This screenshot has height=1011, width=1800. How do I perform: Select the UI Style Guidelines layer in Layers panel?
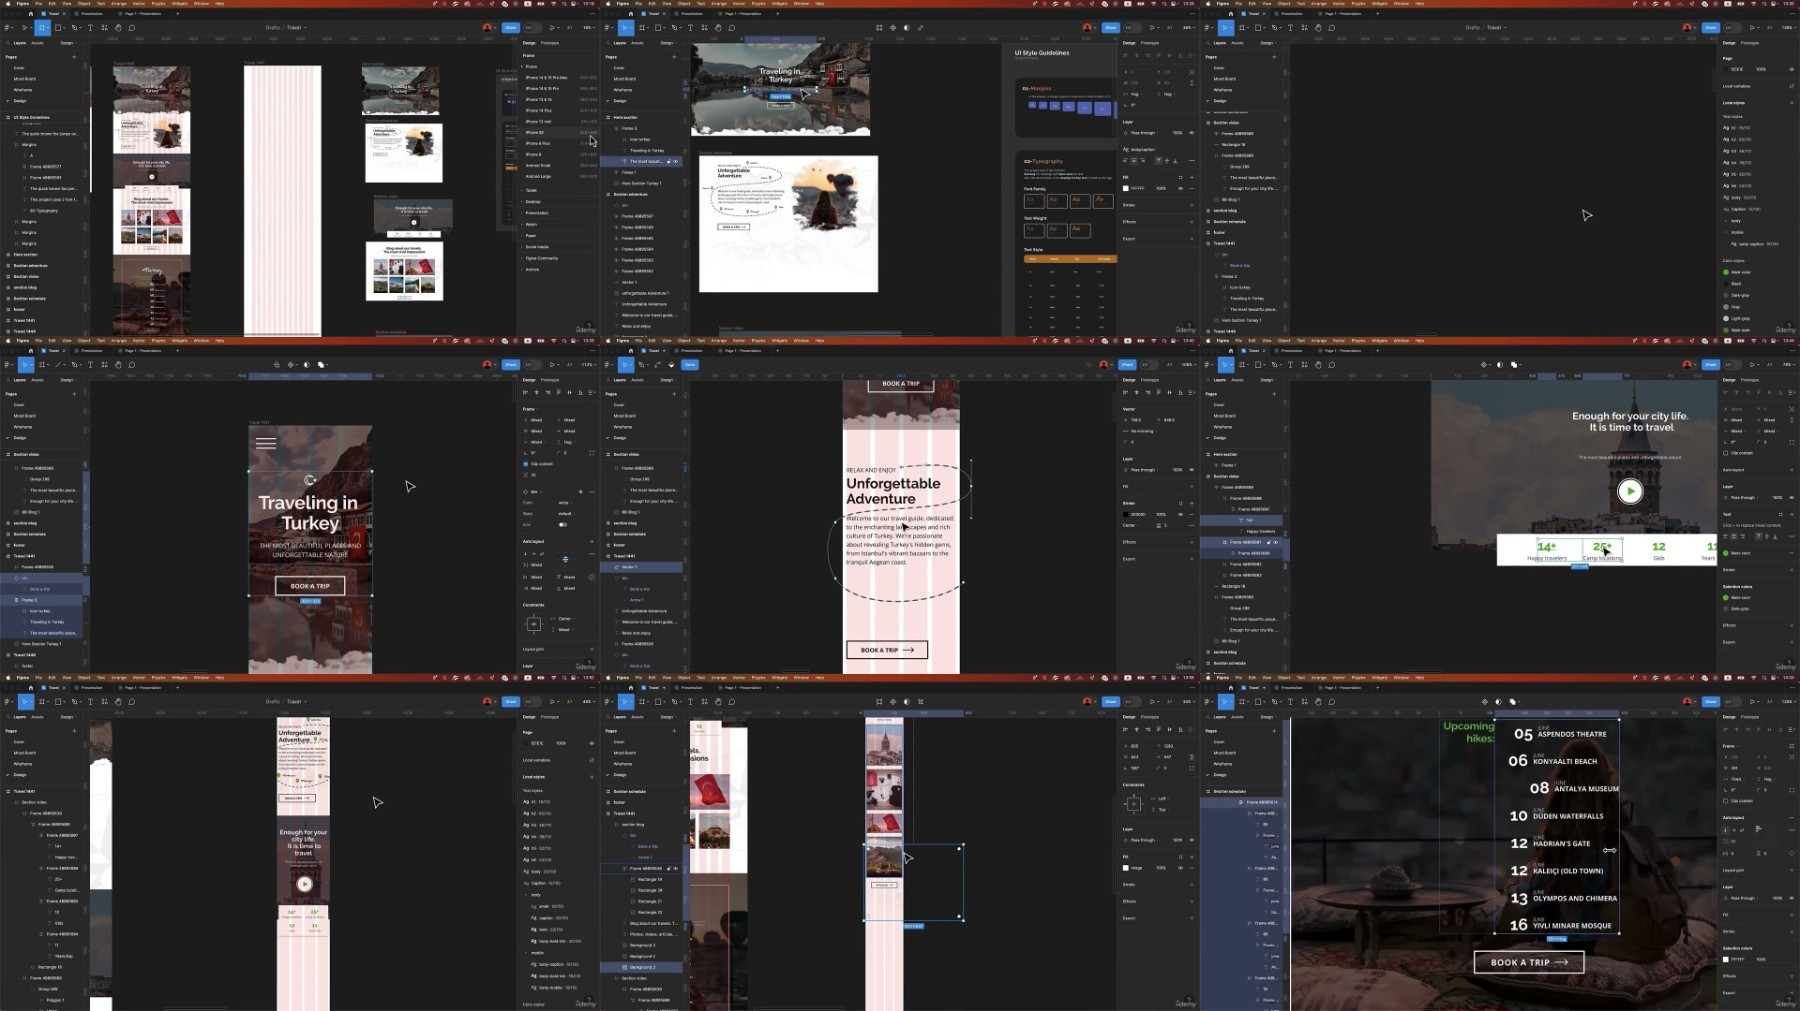[x=32, y=117]
